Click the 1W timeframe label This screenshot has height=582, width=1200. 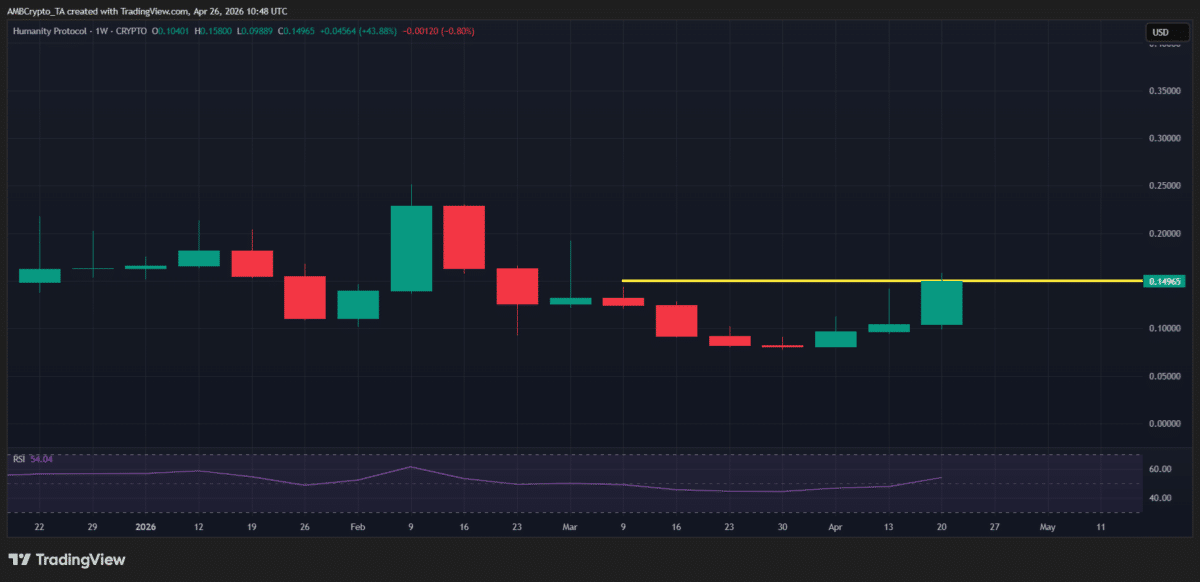tap(100, 31)
